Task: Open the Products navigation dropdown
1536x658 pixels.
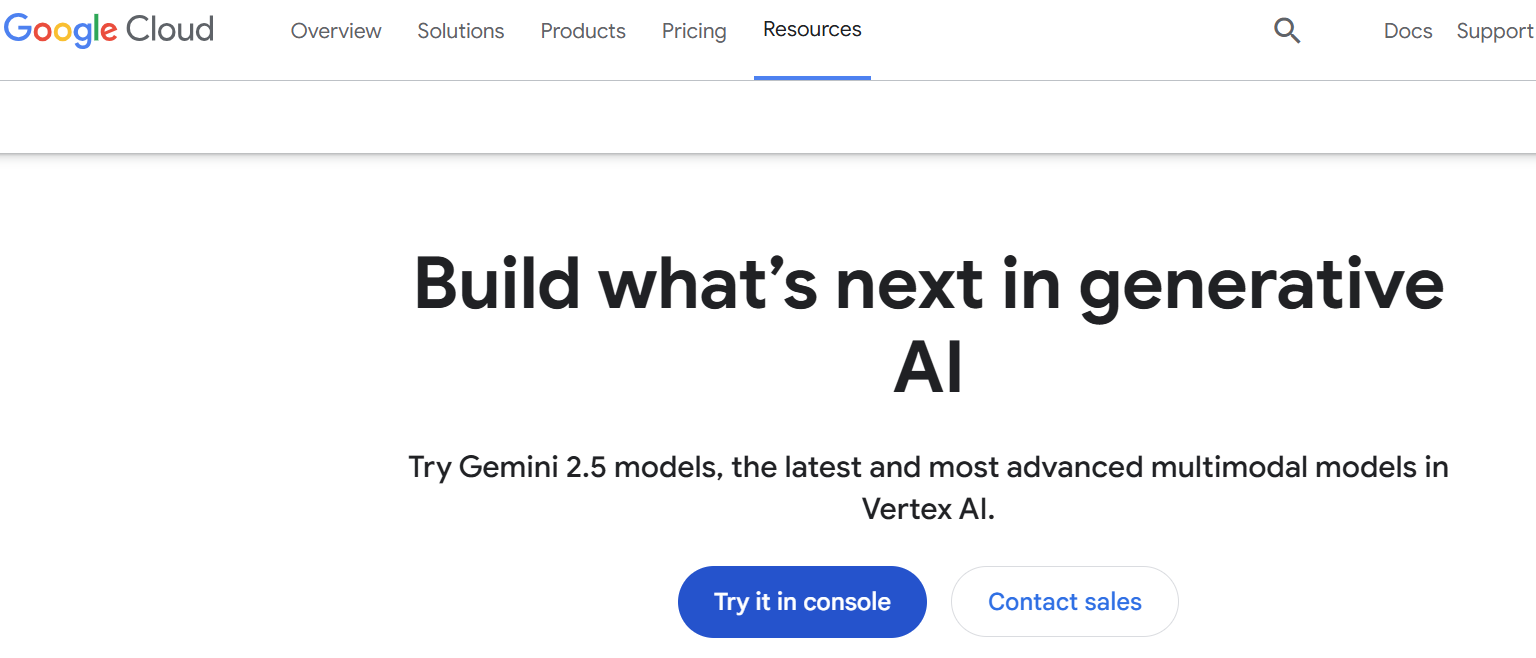Action: 583,31
